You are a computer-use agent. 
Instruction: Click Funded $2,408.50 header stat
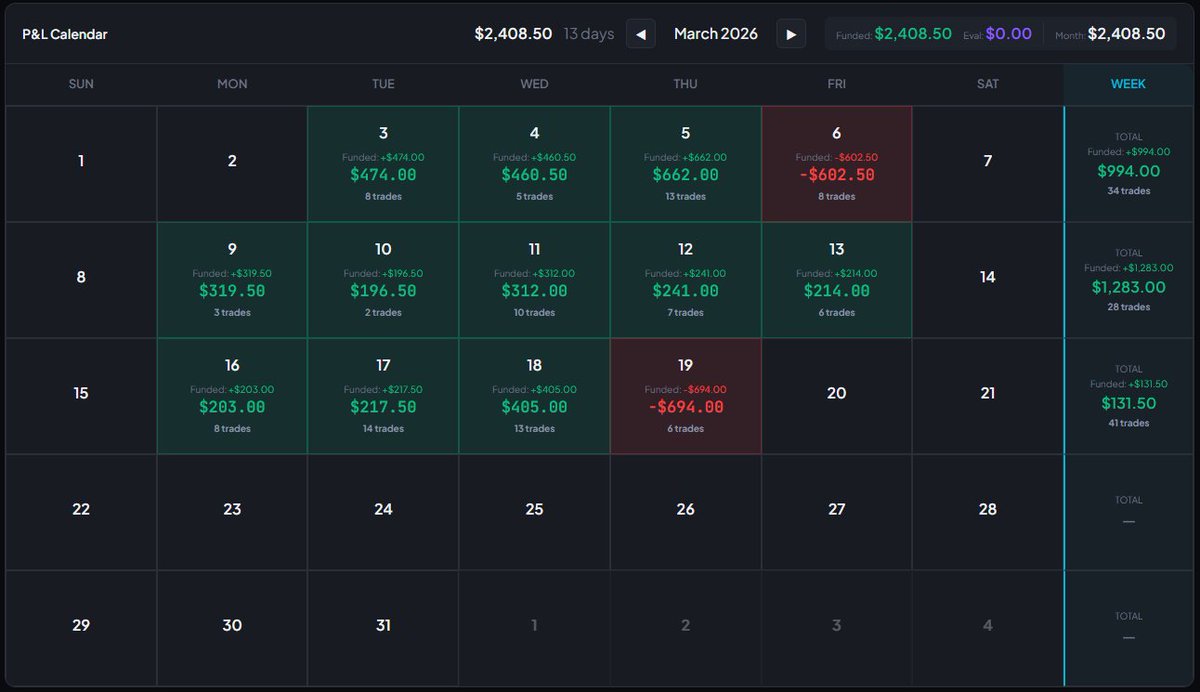point(894,34)
